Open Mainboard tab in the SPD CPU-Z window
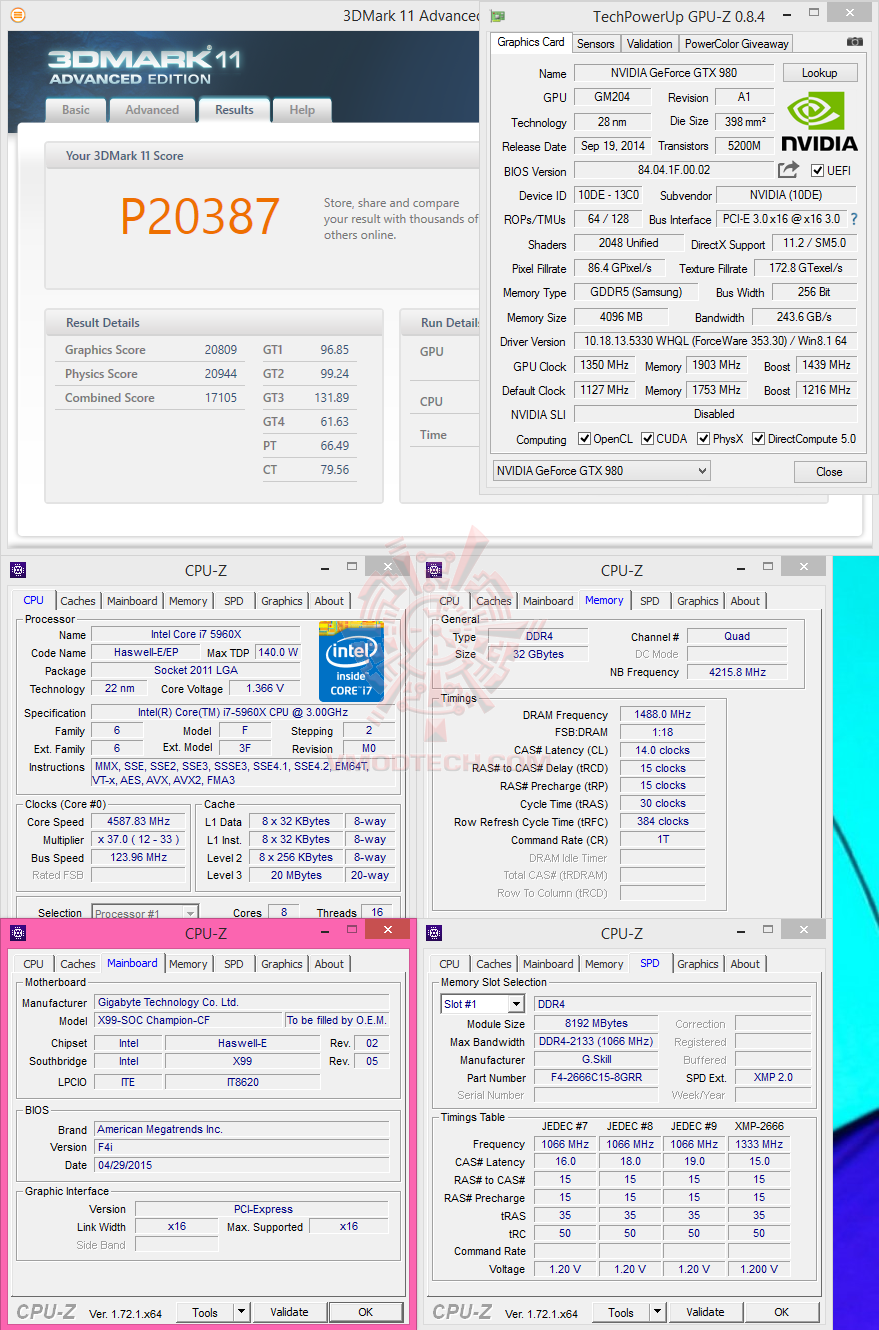The width and height of the screenshot is (879, 1330). click(549, 964)
